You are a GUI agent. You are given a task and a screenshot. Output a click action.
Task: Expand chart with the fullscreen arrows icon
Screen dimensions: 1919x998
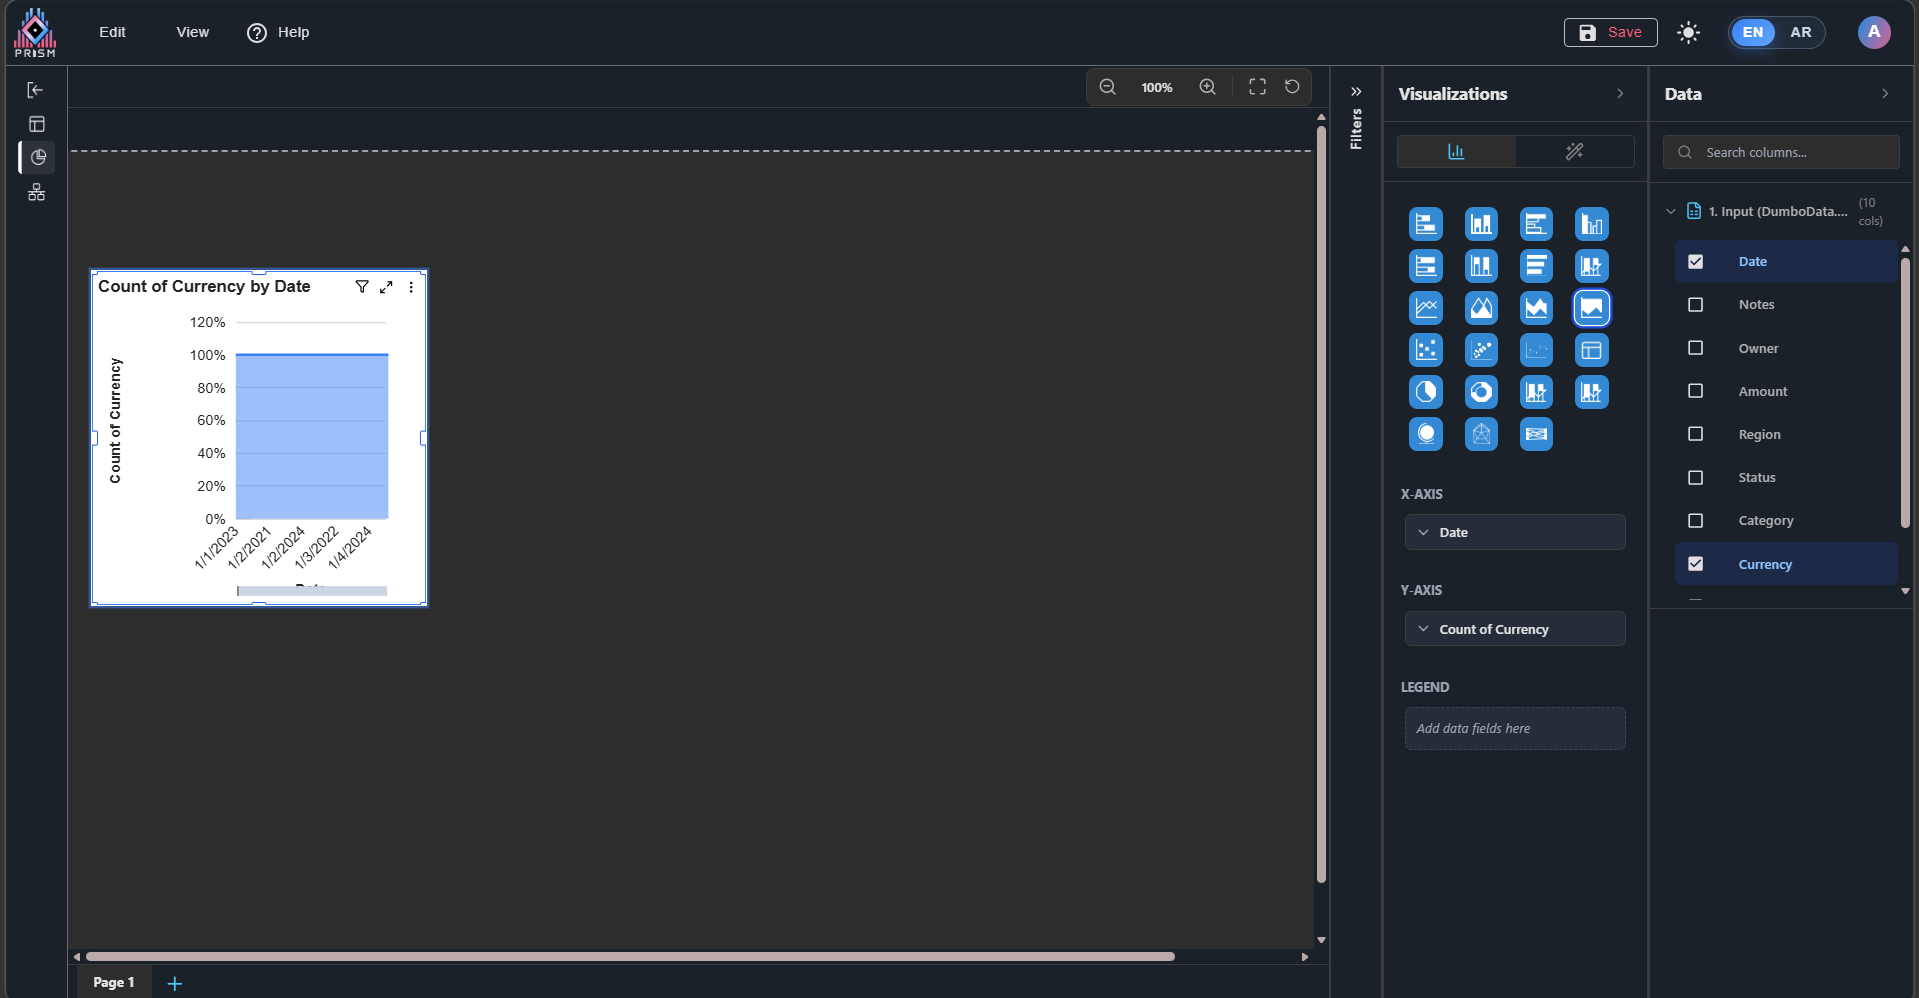(x=386, y=287)
